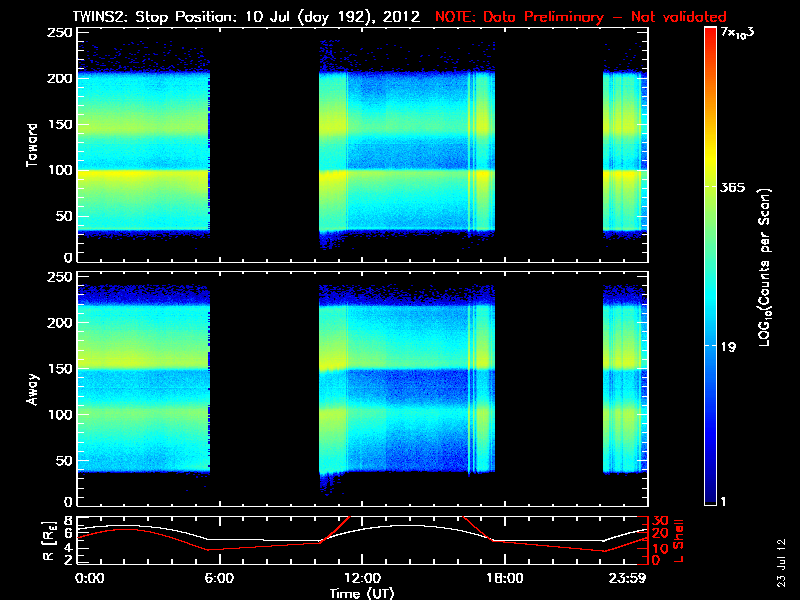Click the 12:00 time axis label

(362, 578)
